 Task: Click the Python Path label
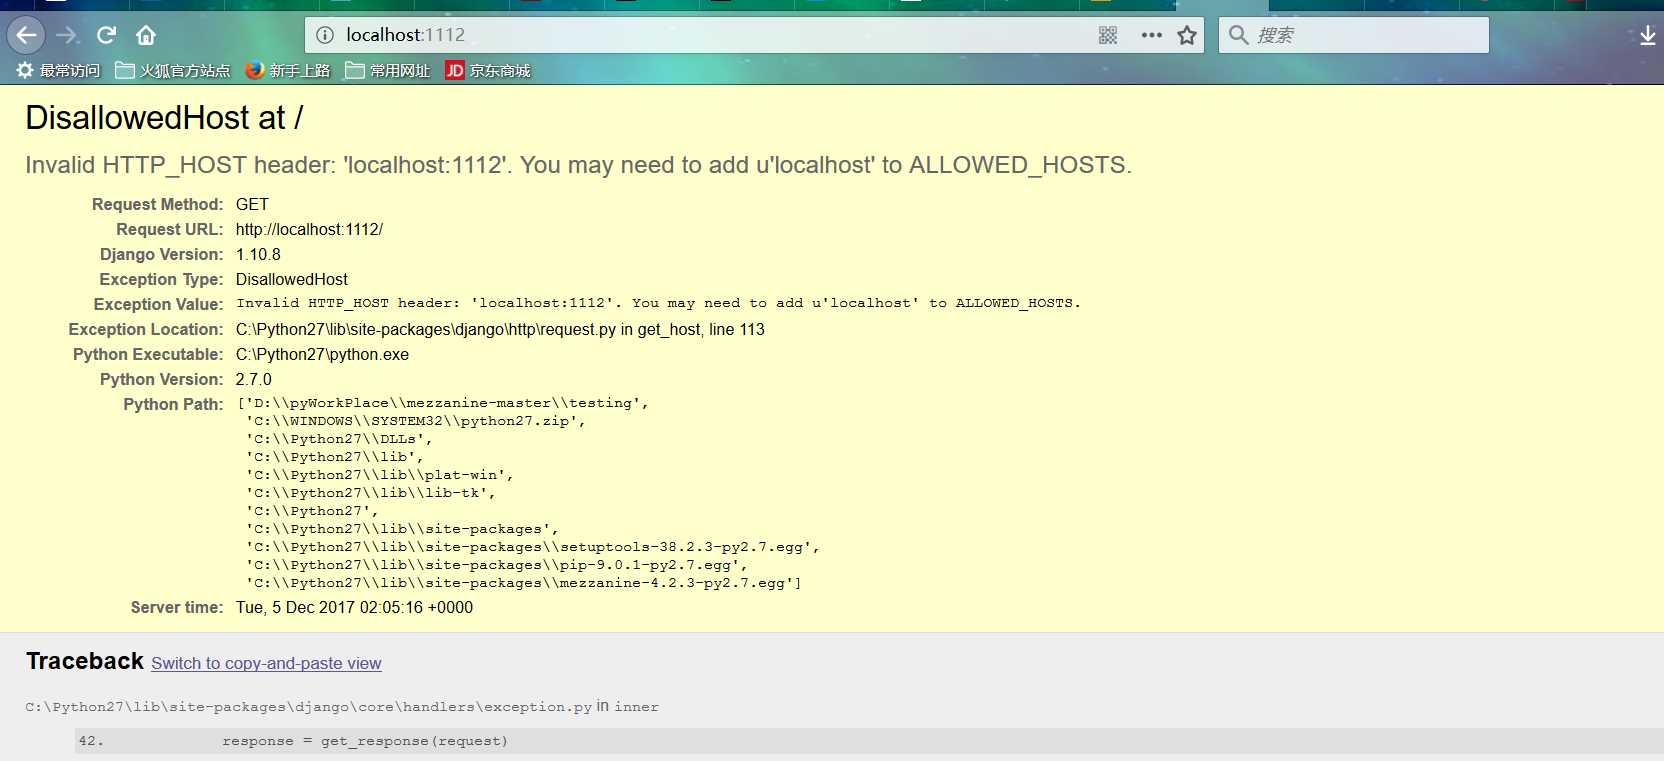coord(173,404)
